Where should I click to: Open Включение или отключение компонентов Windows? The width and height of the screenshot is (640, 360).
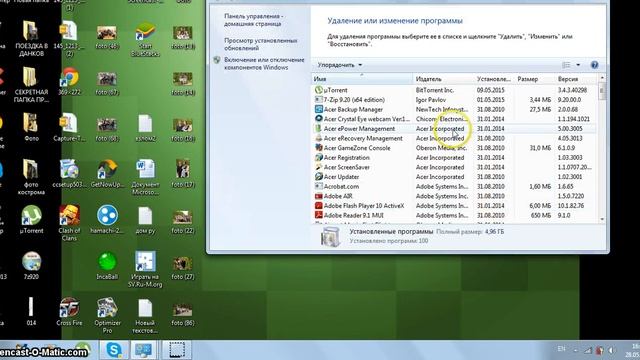click(x=264, y=64)
